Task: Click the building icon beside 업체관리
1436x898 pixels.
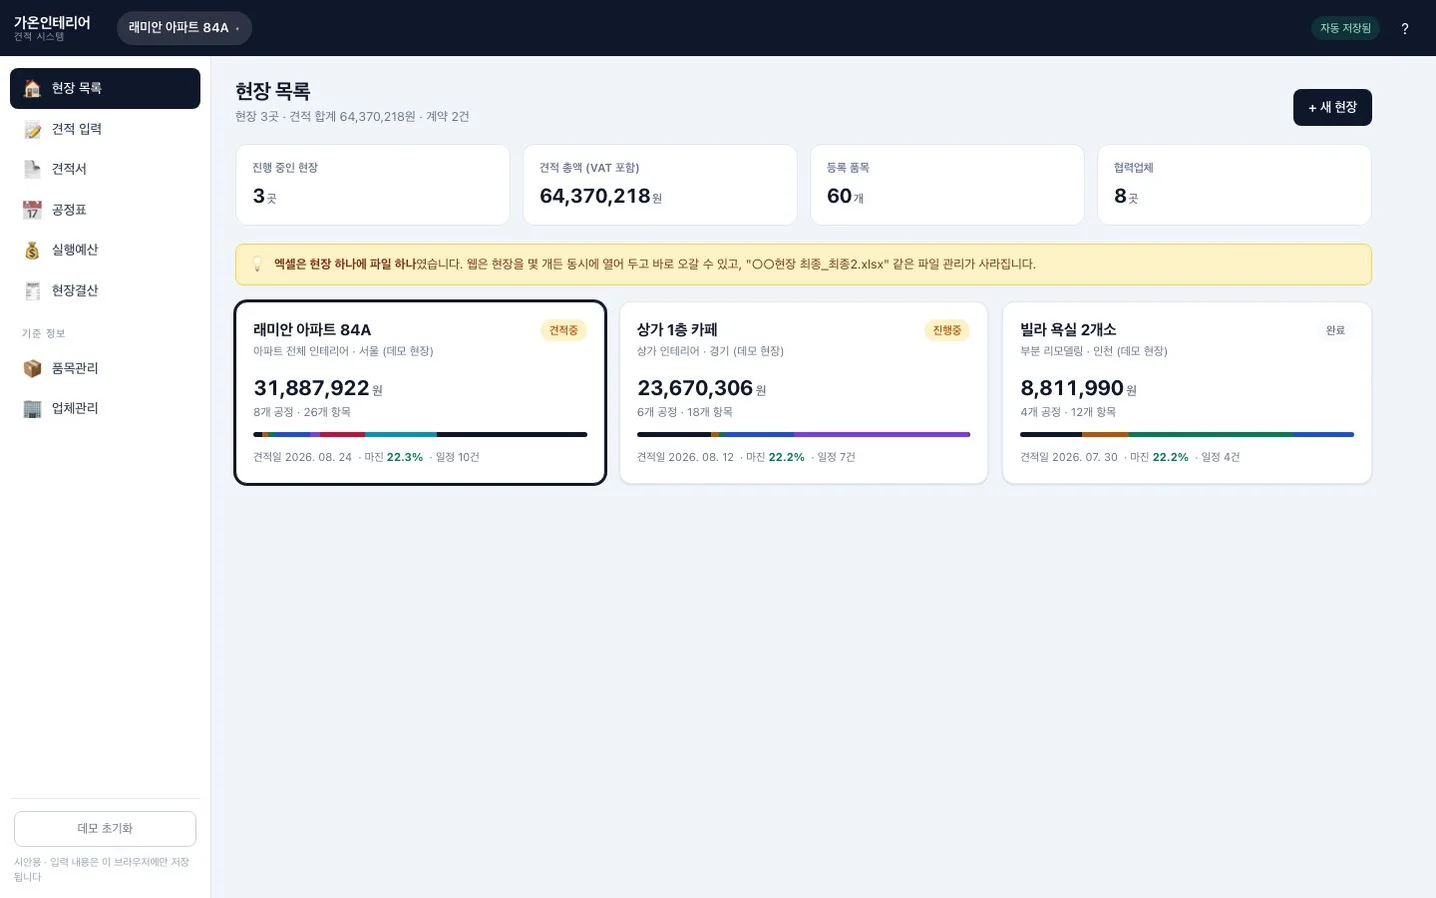Action: click(32, 409)
